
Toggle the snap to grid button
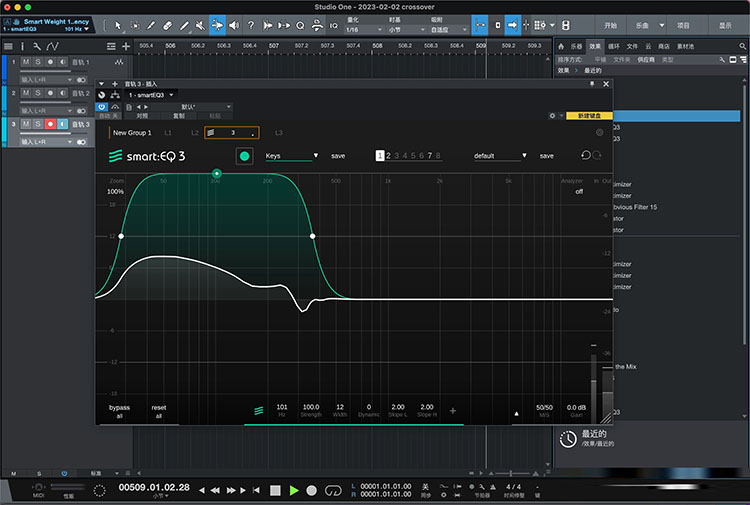480,25
